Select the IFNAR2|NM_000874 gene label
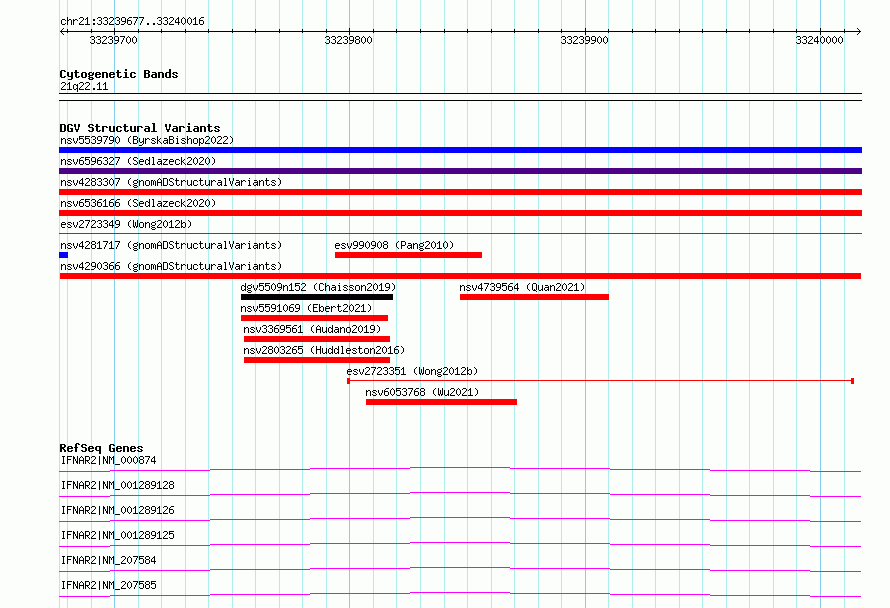This screenshot has height=608, width=890. point(108,460)
